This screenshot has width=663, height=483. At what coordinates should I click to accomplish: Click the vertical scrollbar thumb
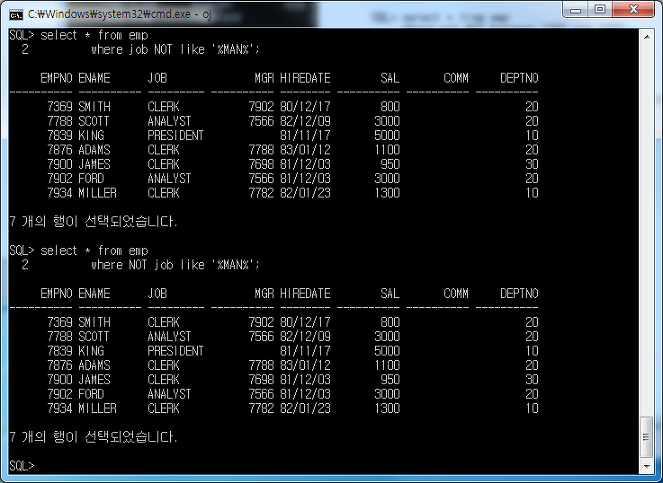(647, 437)
